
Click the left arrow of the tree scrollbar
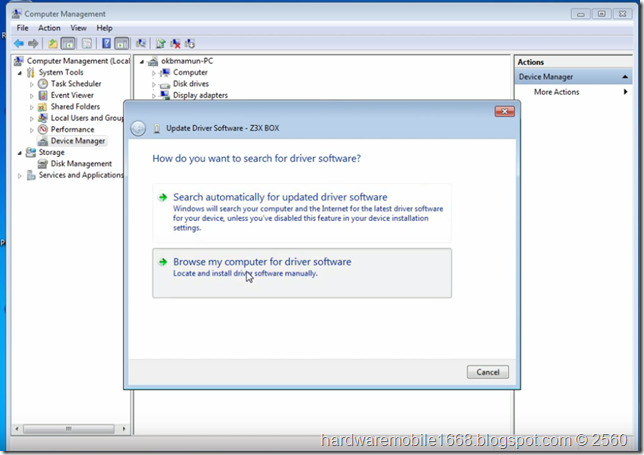click(x=17, y=429)
